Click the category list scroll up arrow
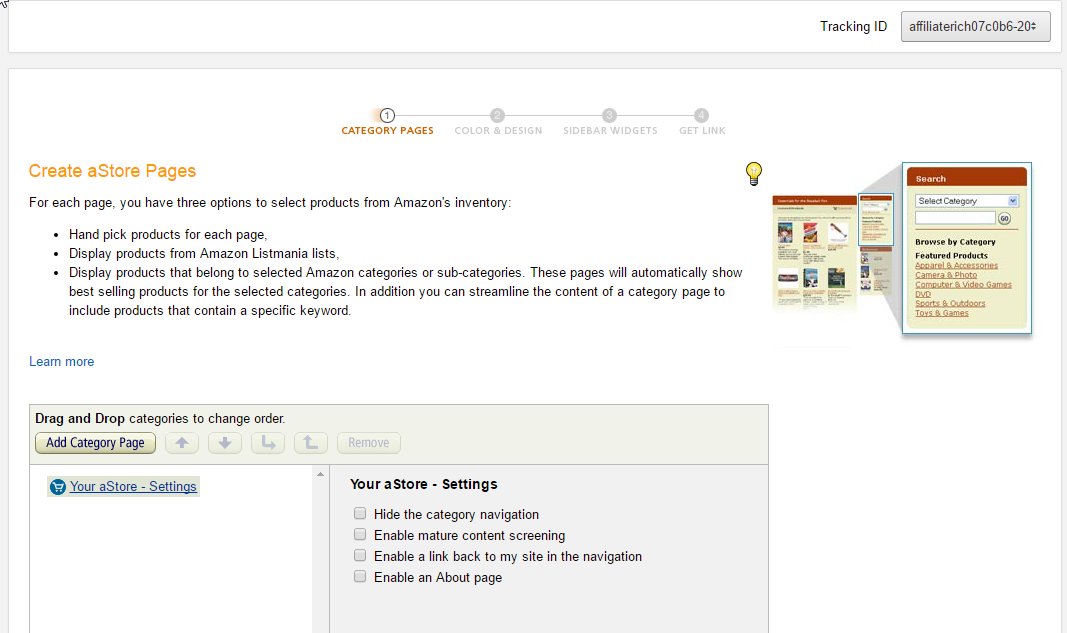The image size is (1067, 633). click(321, 474)
